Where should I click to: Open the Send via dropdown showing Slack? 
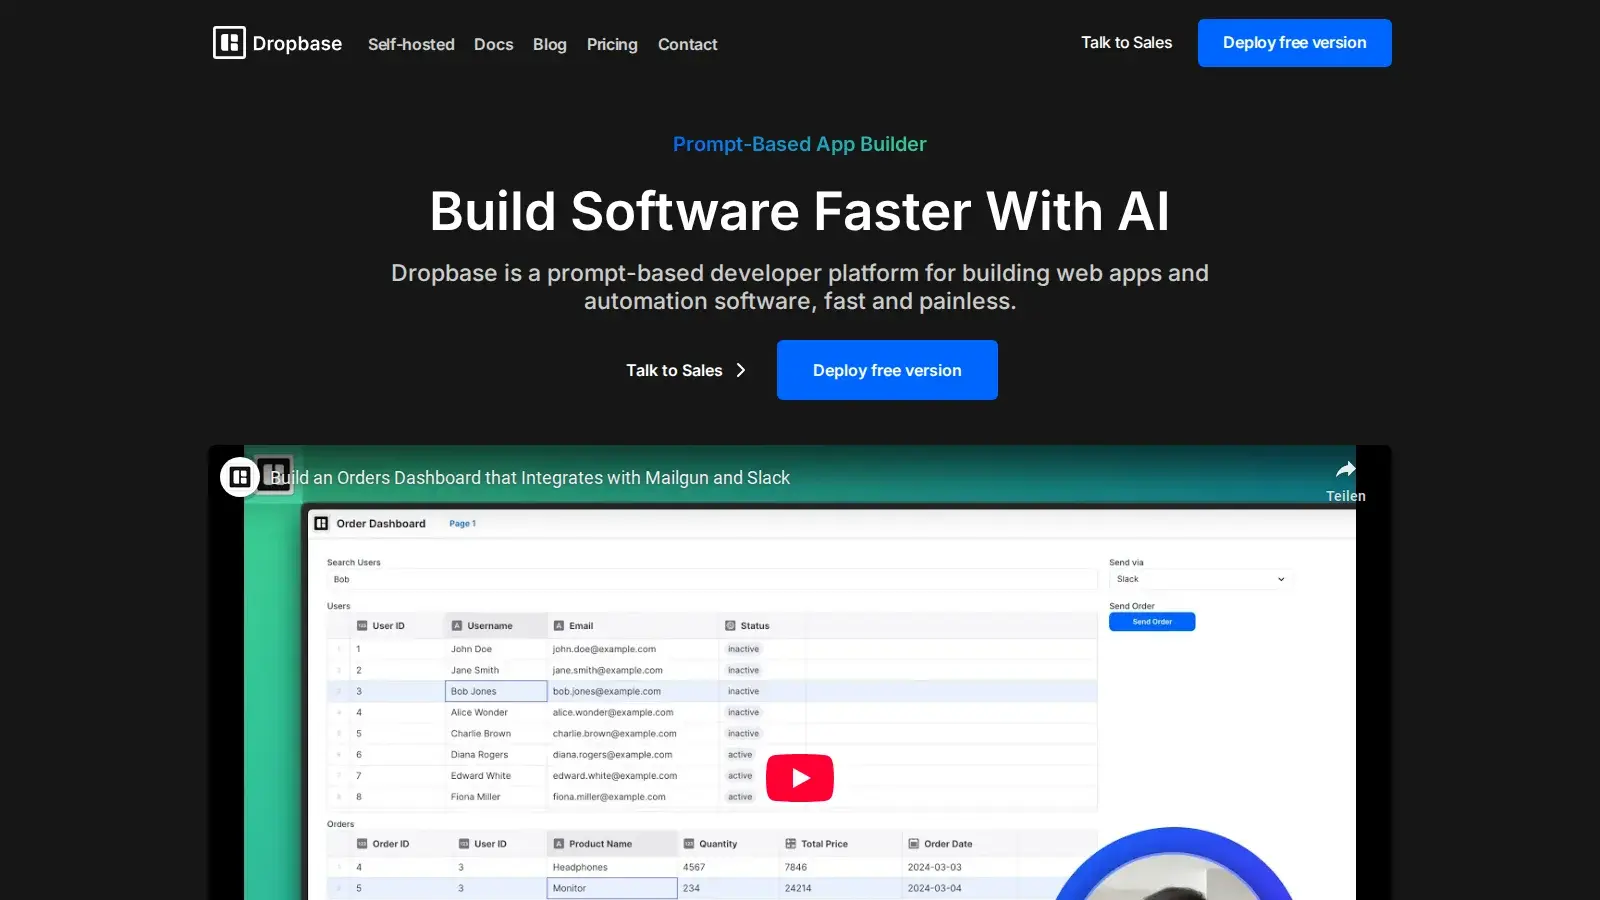coord(1200,579)
